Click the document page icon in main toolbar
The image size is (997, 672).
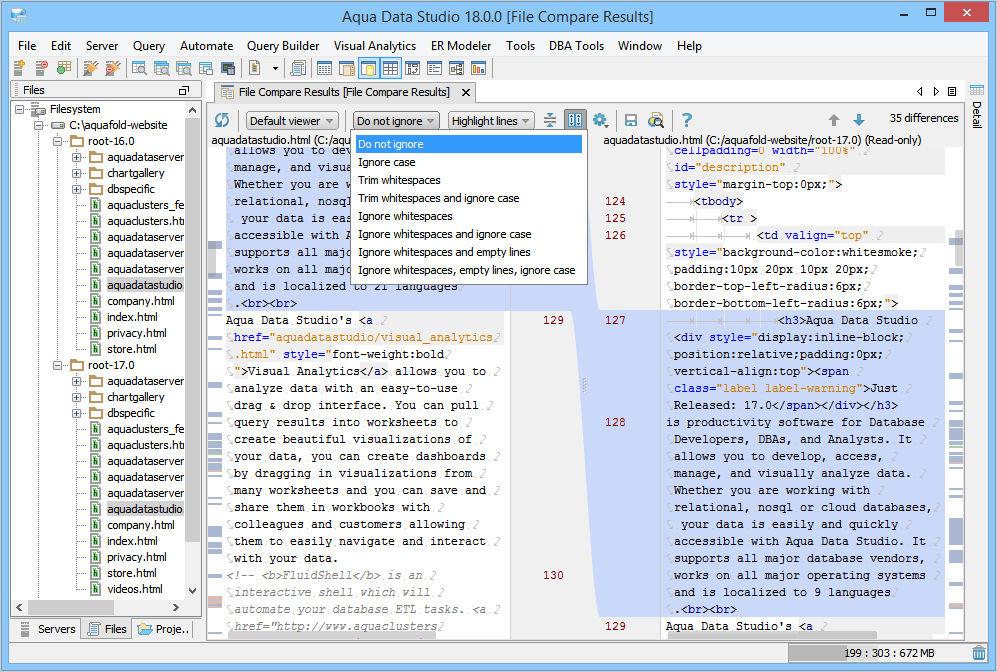coord(254,68)
